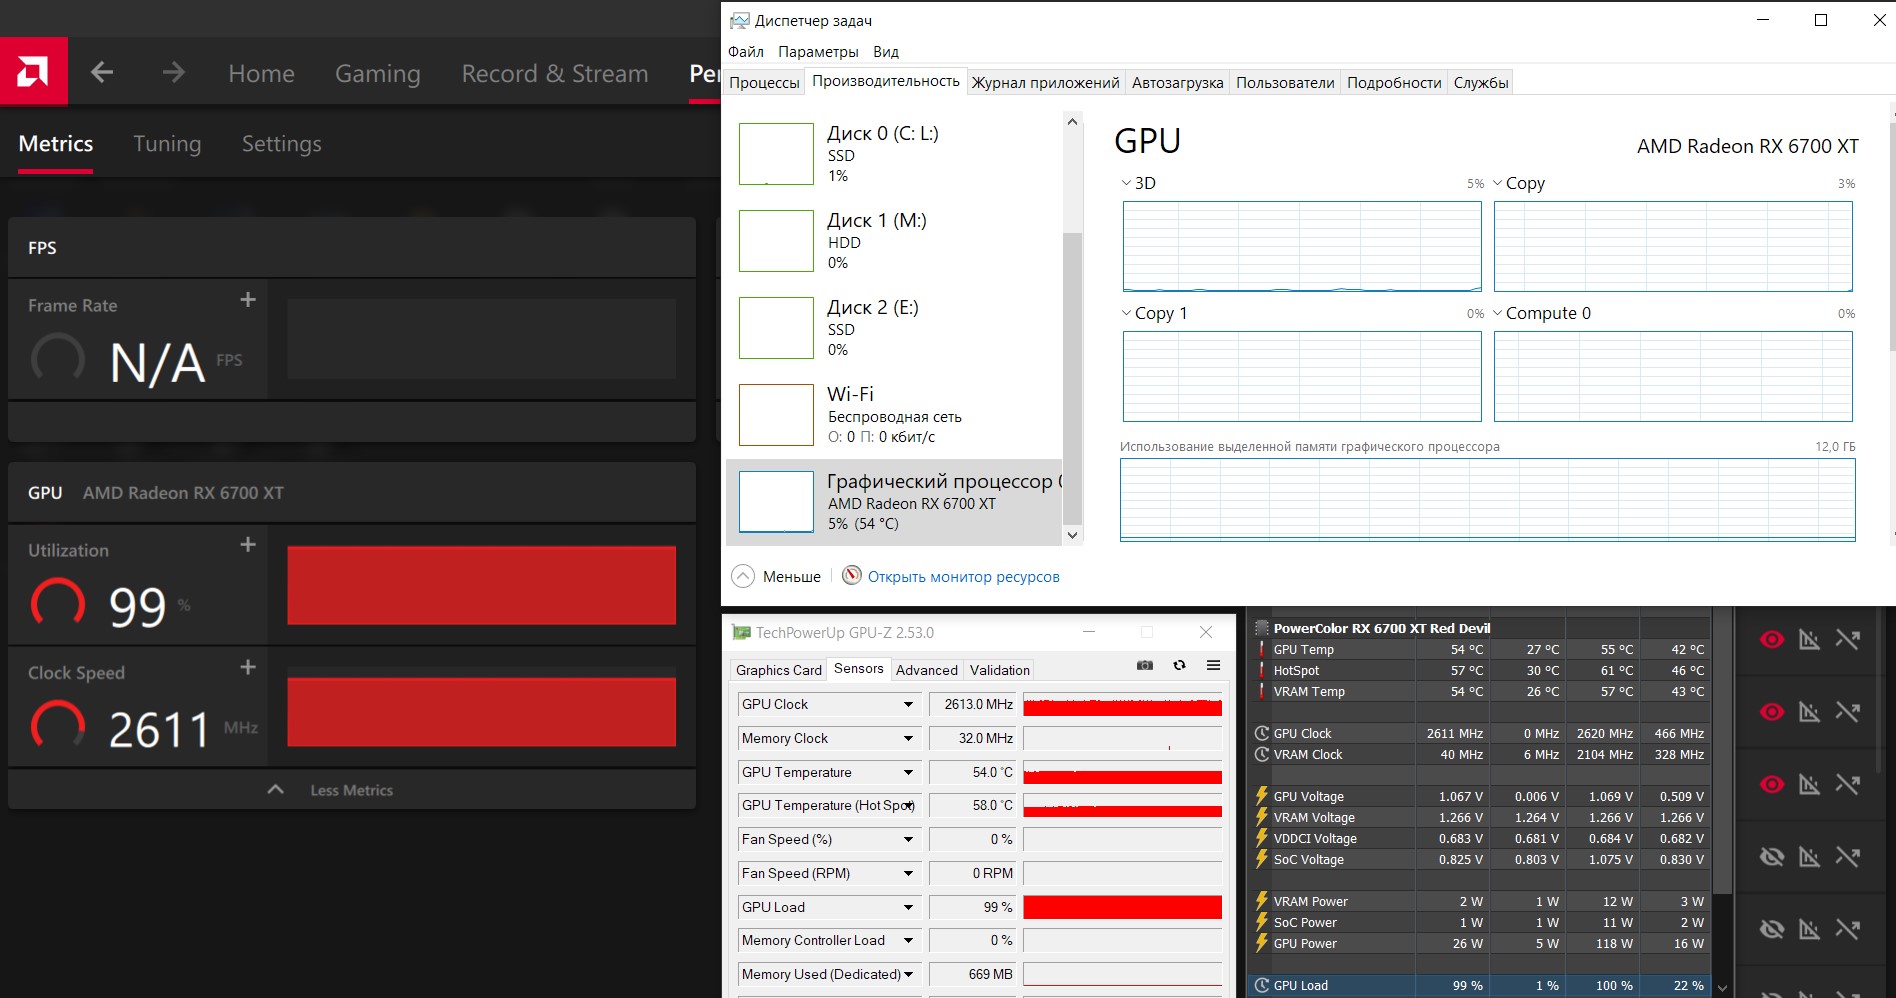Image resolution: width=1896 pixels, height=998 pixels.
Task: Open the Settings tab in AMD Software
Action: click(282, 143)
